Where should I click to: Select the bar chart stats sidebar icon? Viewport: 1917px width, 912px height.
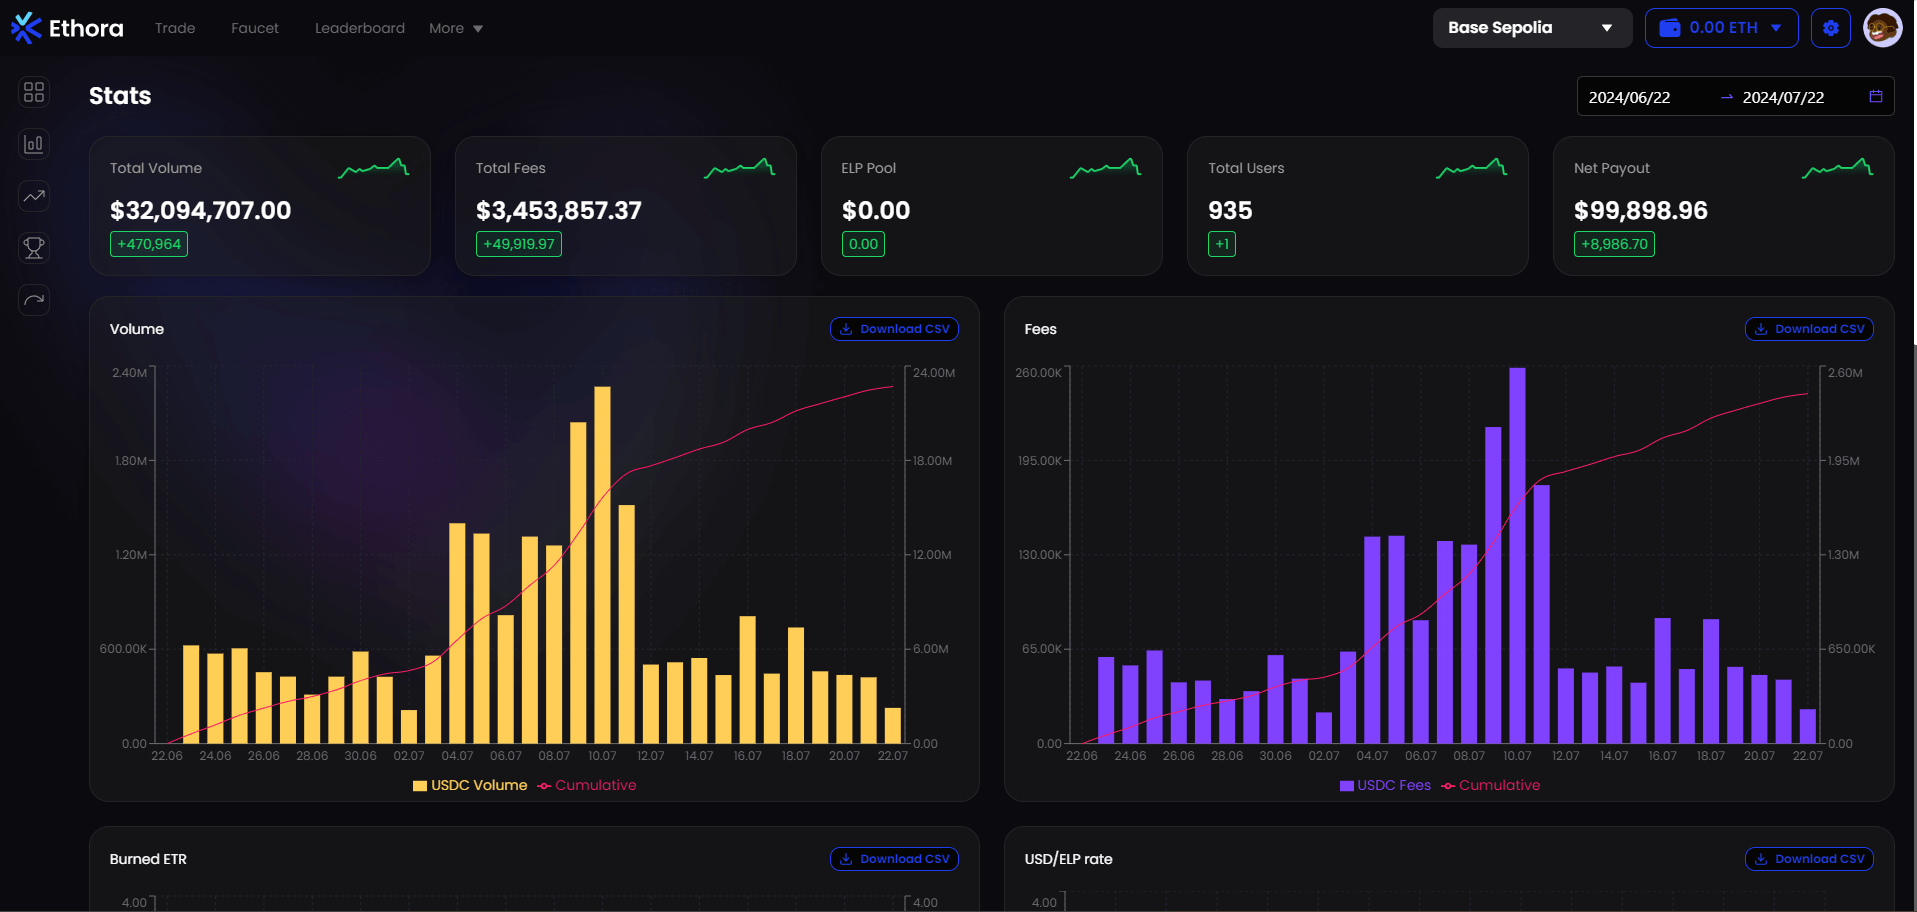(34, 144)
